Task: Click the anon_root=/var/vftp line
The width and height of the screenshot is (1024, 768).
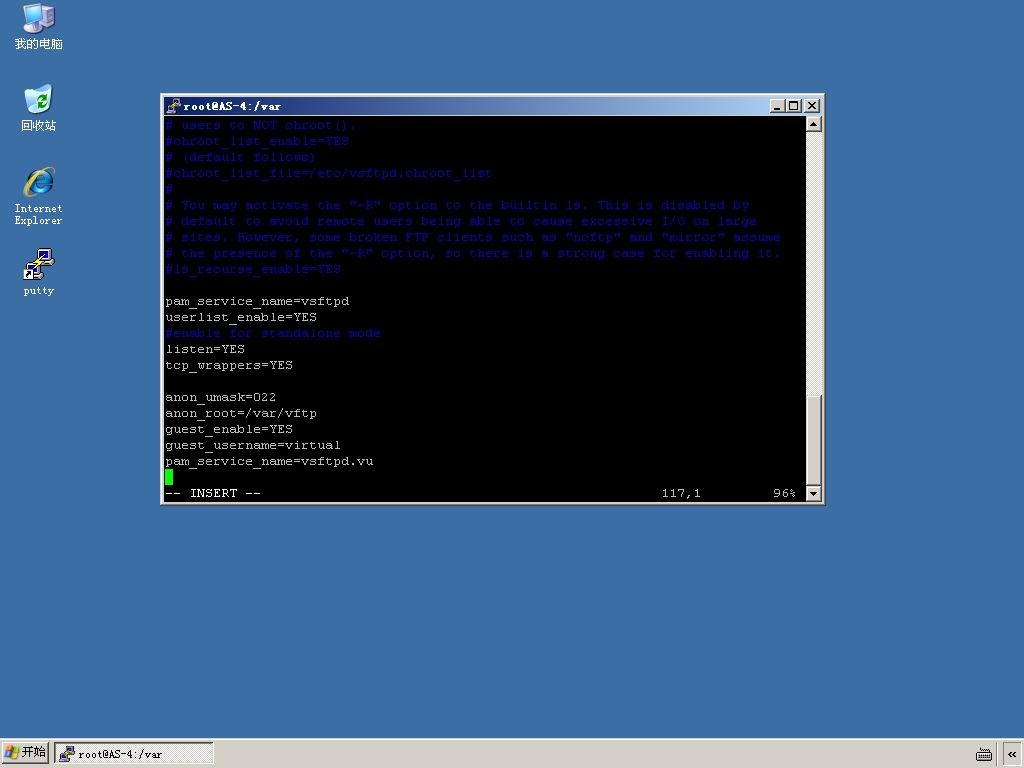Action: coord(241,413)
